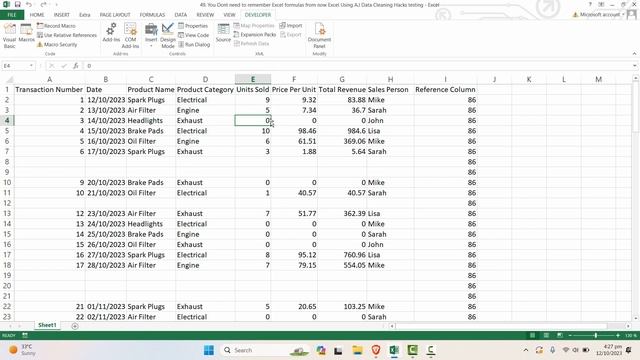This screenshot has height=360, width=640.
Task: Click the Insert Function fx button
Action: [76, 66]
